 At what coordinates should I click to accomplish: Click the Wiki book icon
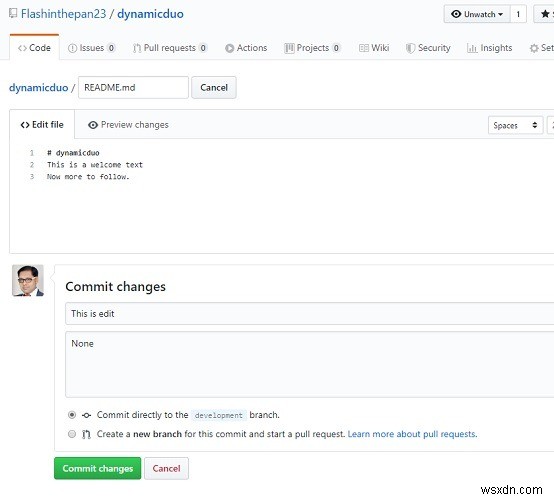point(364,48)
